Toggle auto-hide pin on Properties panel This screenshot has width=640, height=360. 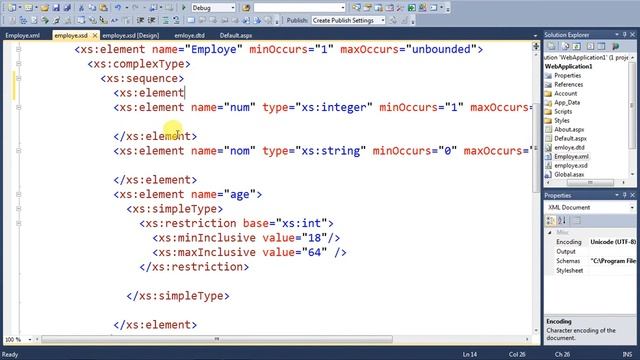(624, 196)
